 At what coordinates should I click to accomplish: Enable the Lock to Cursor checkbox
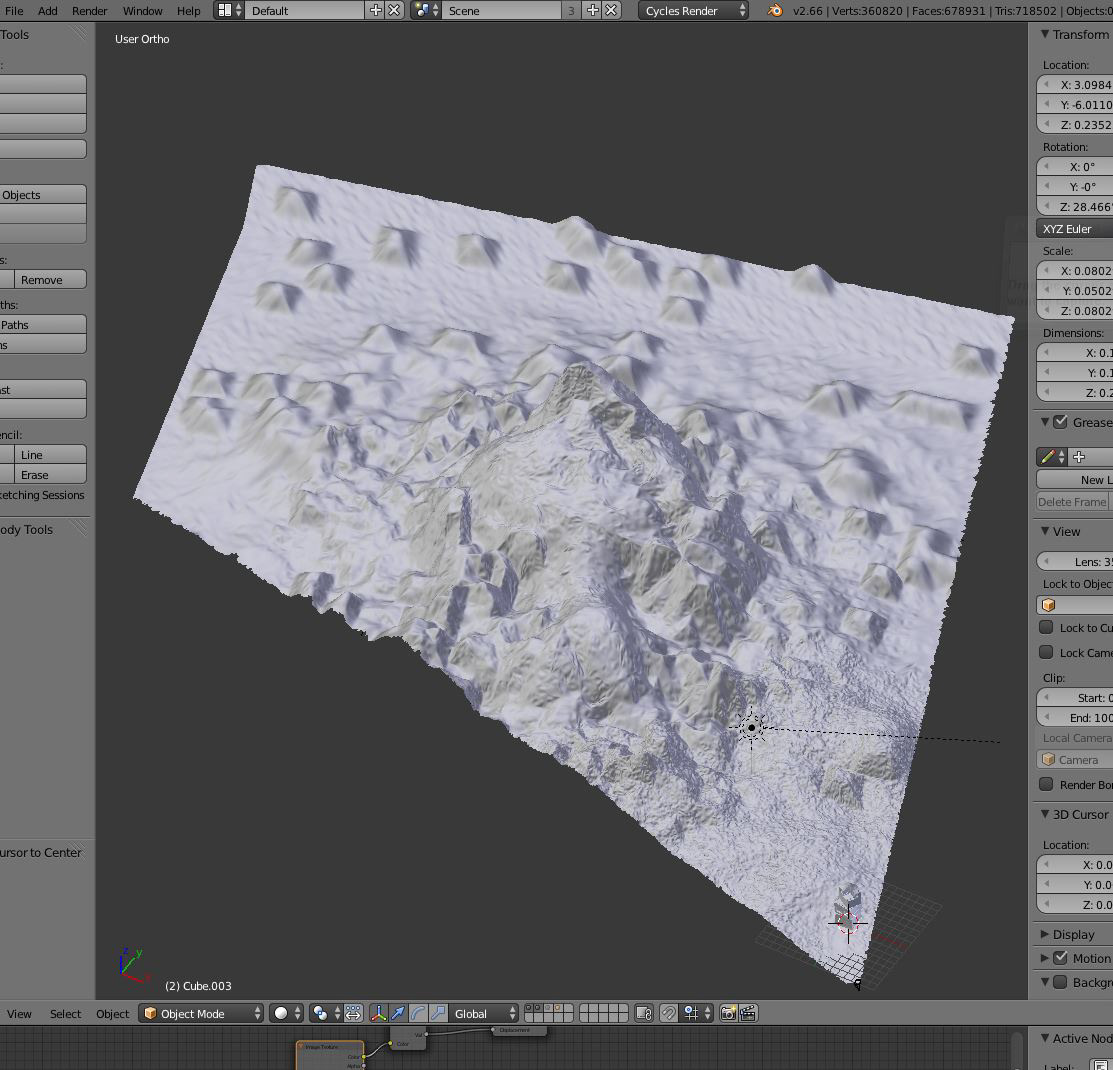click(1046, 628)
